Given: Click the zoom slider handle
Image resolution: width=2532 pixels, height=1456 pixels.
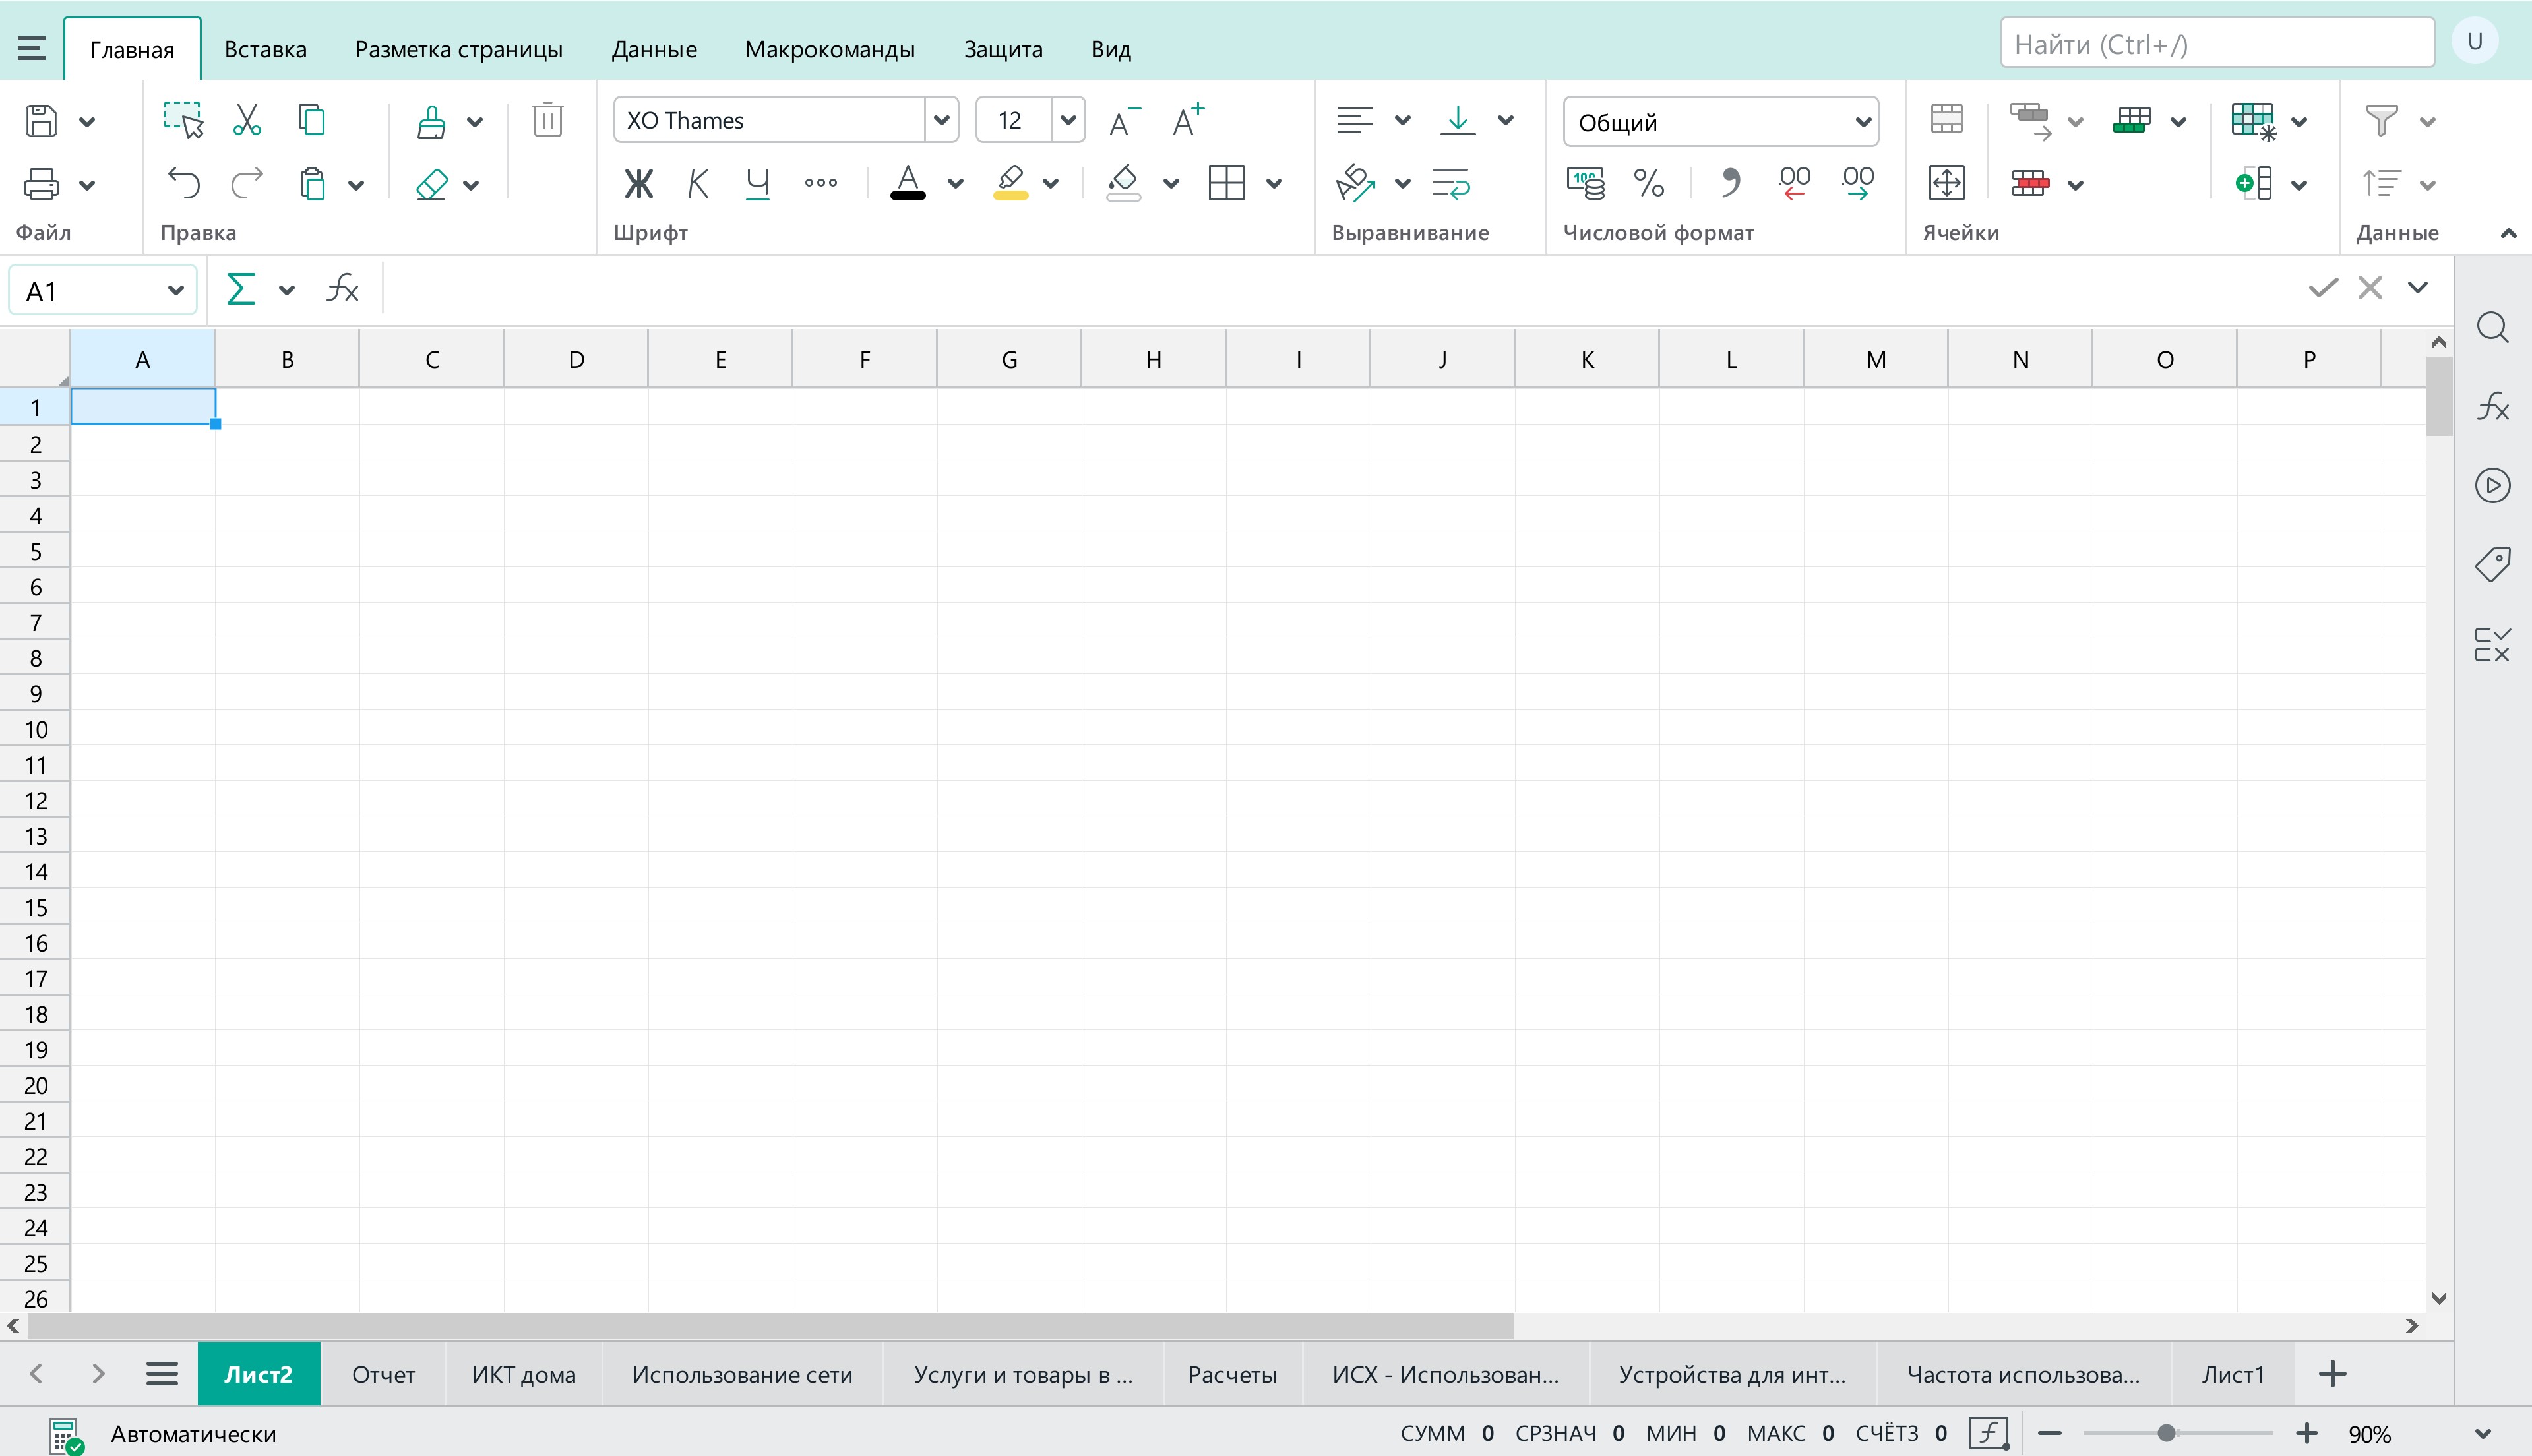Looking at the screenshot, I should (2166, 1433).
